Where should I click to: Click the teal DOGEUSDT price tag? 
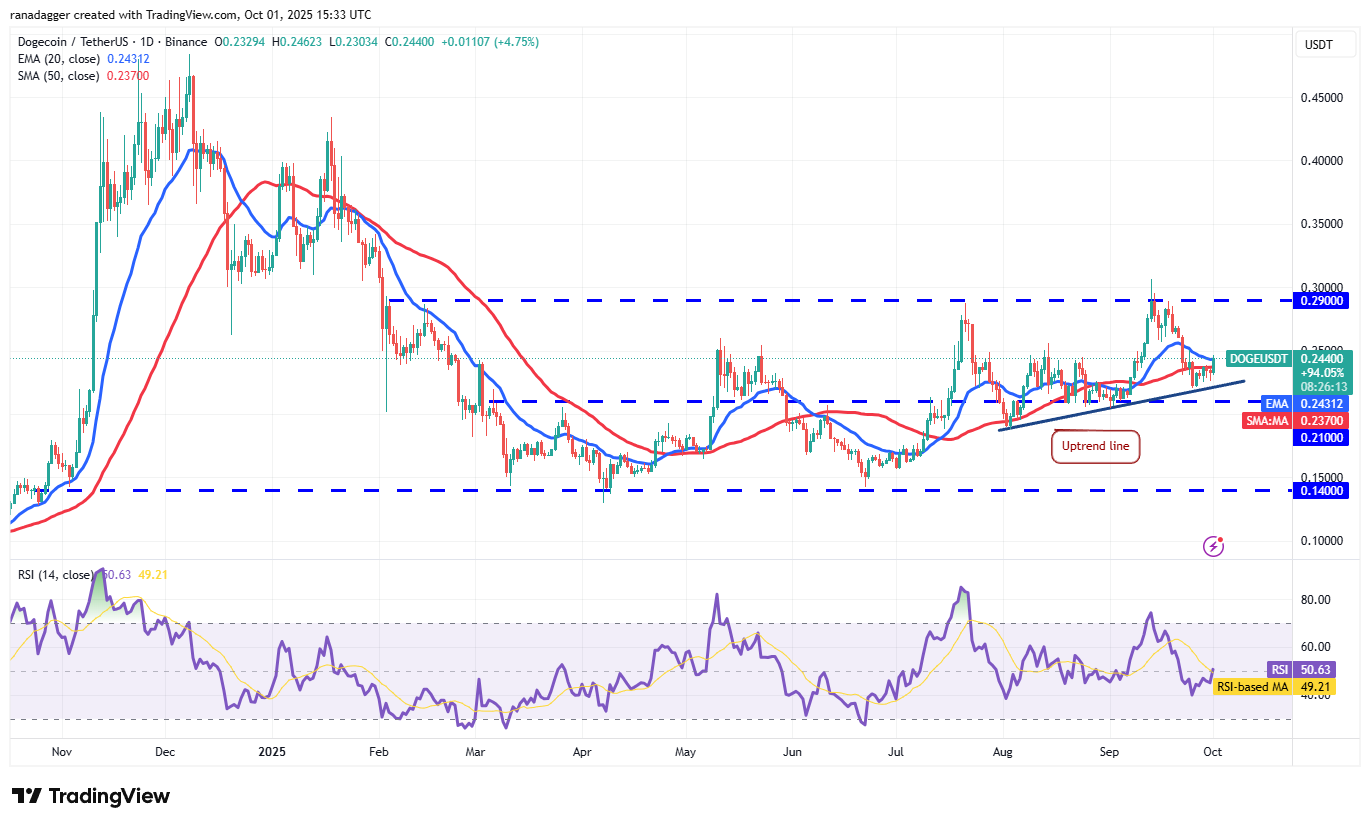pos(1259,357)
